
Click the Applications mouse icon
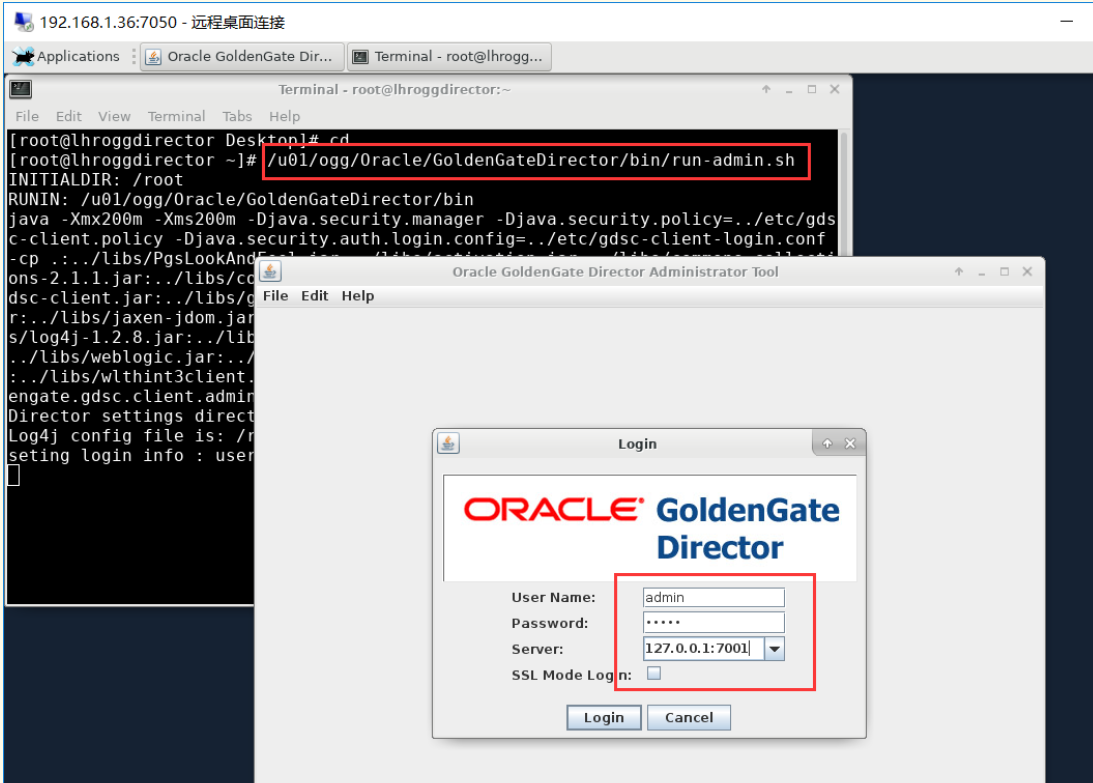click(x=24, y=56)
